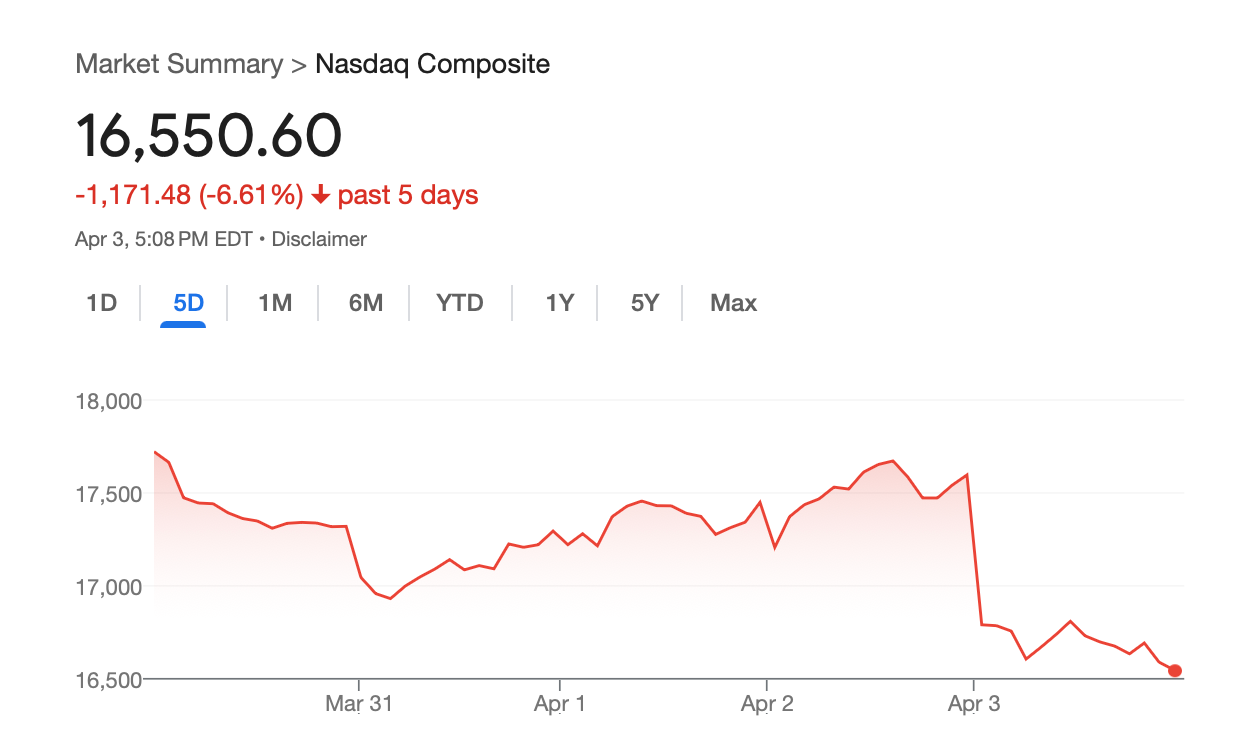Click the Mar 31 date label

coord(357,704)
